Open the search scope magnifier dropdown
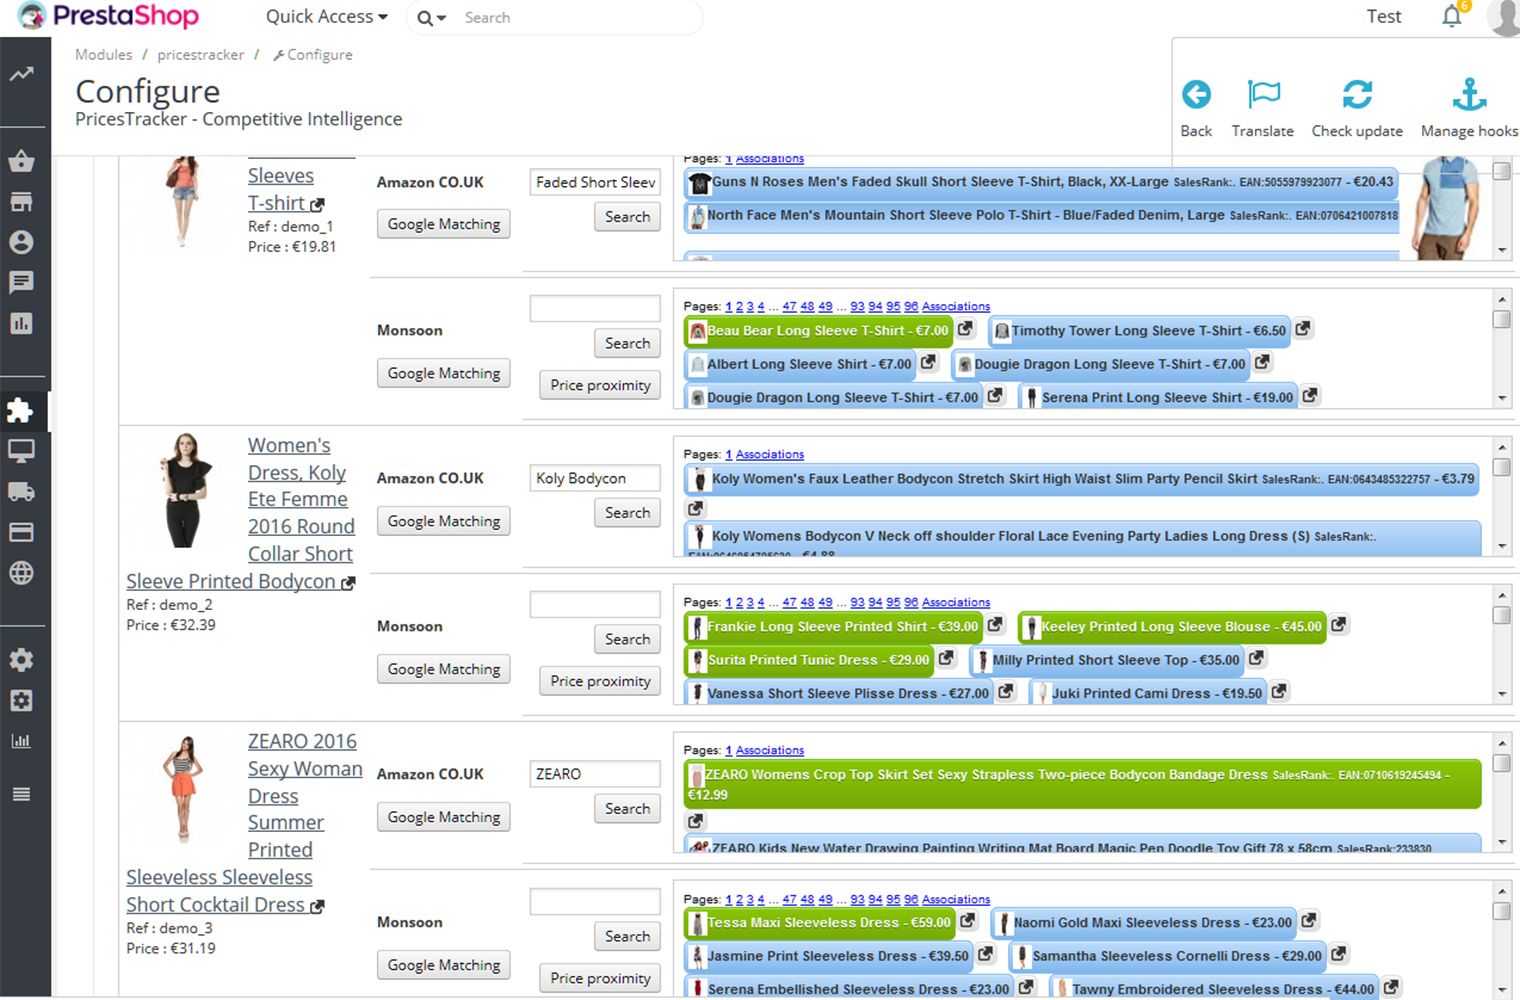This screenshot has width=1520, height=1000. click(431, 17)
